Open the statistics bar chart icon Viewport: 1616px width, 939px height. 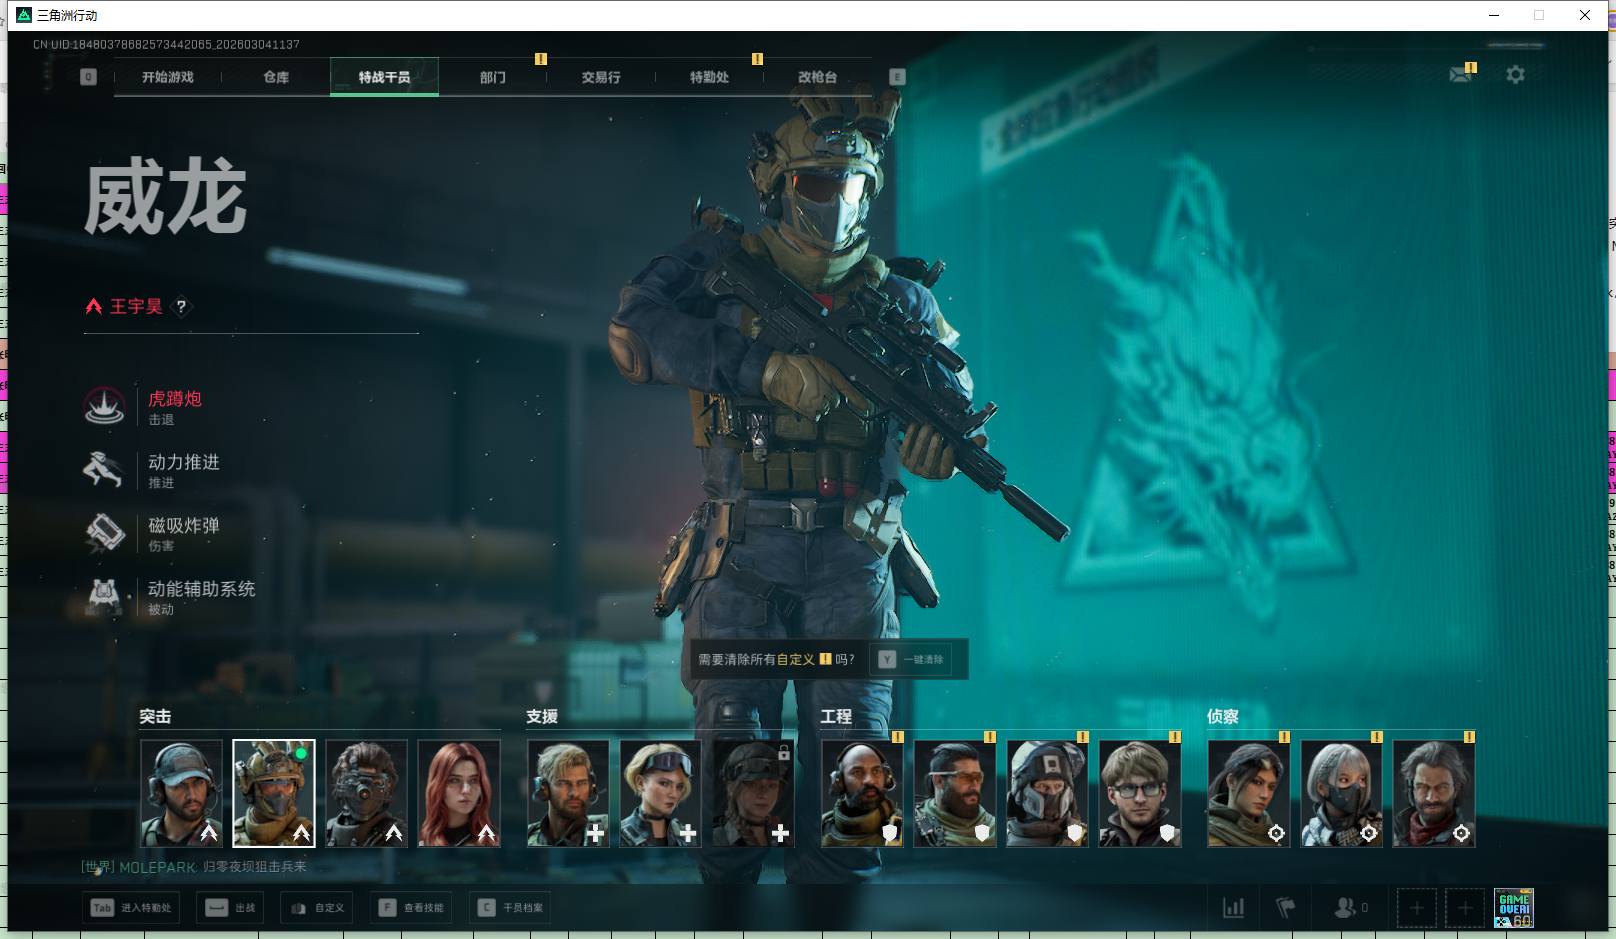tap(1233, 908)
